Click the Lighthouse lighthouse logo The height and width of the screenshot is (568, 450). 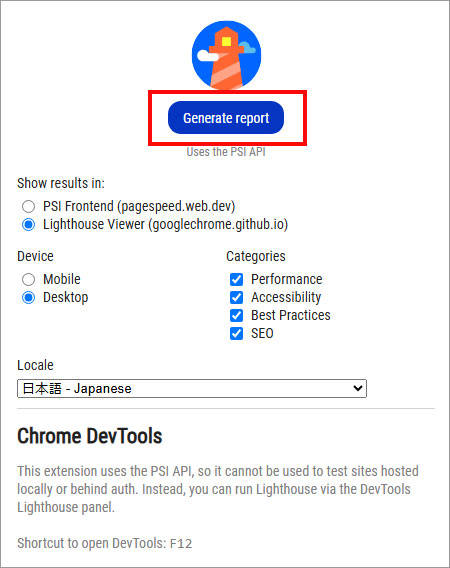tap(226, 55)
